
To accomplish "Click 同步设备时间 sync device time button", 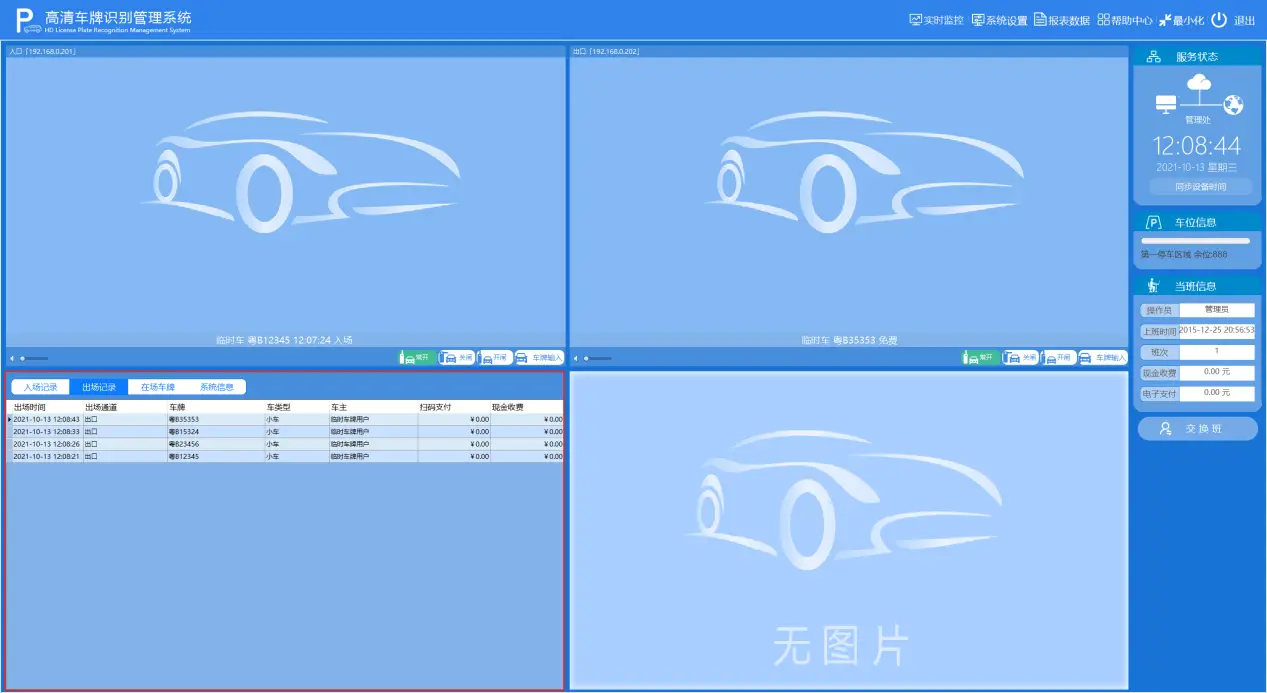I will point(1199,187).
